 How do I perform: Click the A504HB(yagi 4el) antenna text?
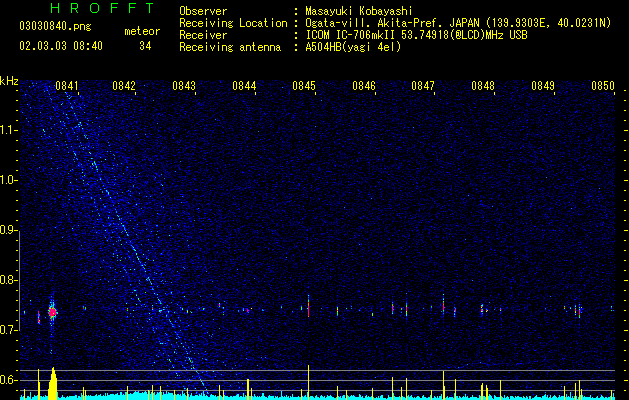point(353,47)
